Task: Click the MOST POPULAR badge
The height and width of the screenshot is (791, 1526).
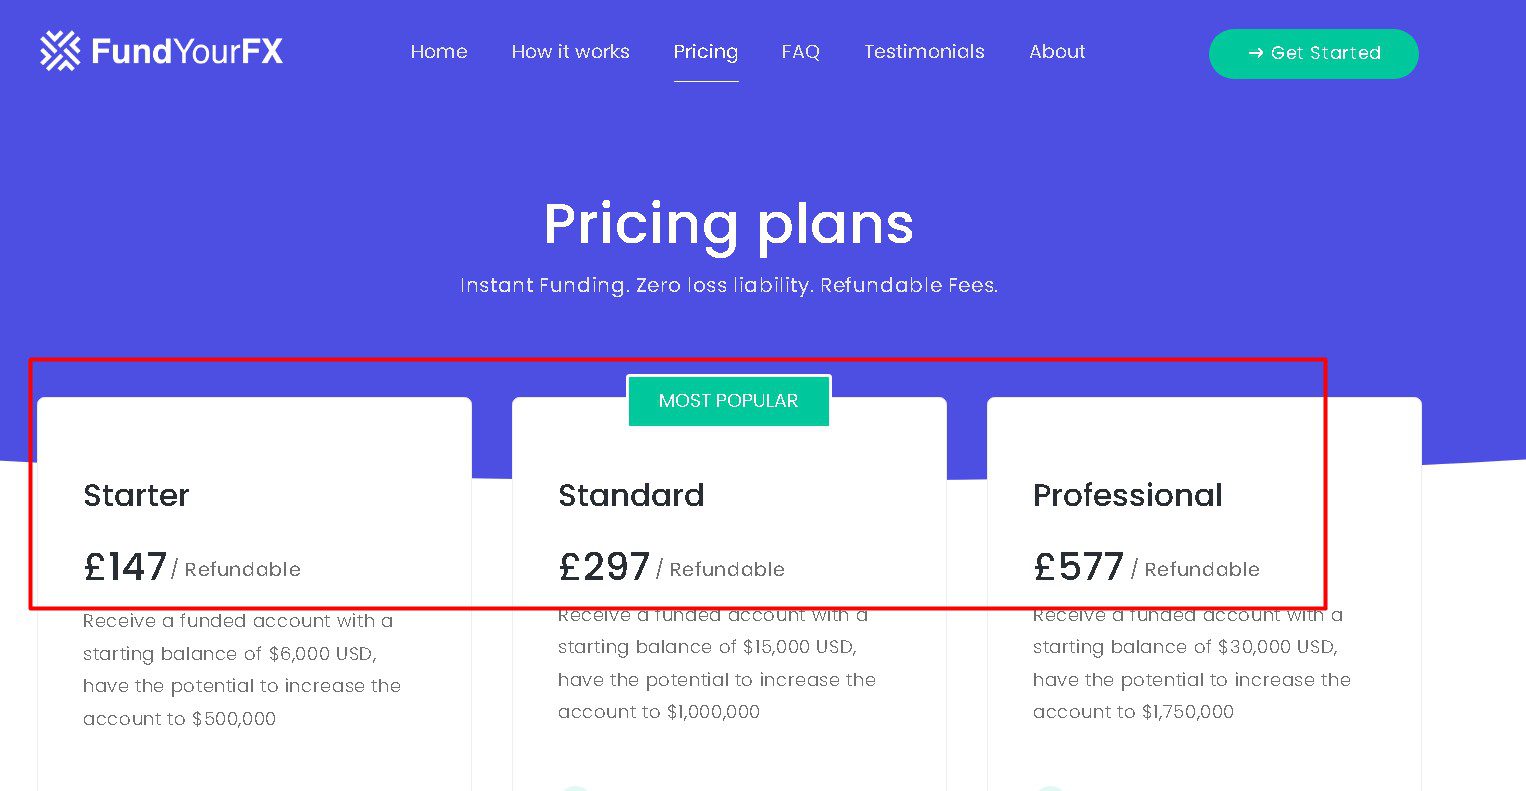Action: 729,400
